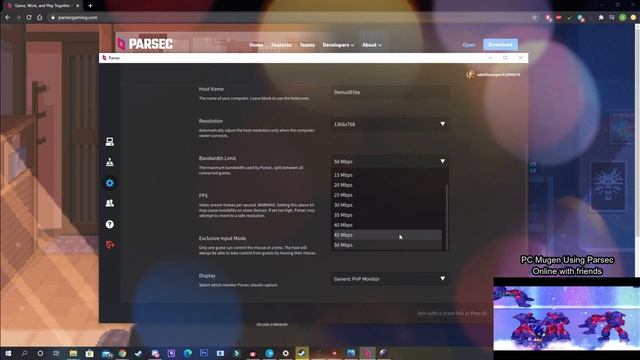The height and width of the screenshot is (360, 640).
Task: Choose 15 Mbps from bandwidth list
Action: click(x=387, y=175)
